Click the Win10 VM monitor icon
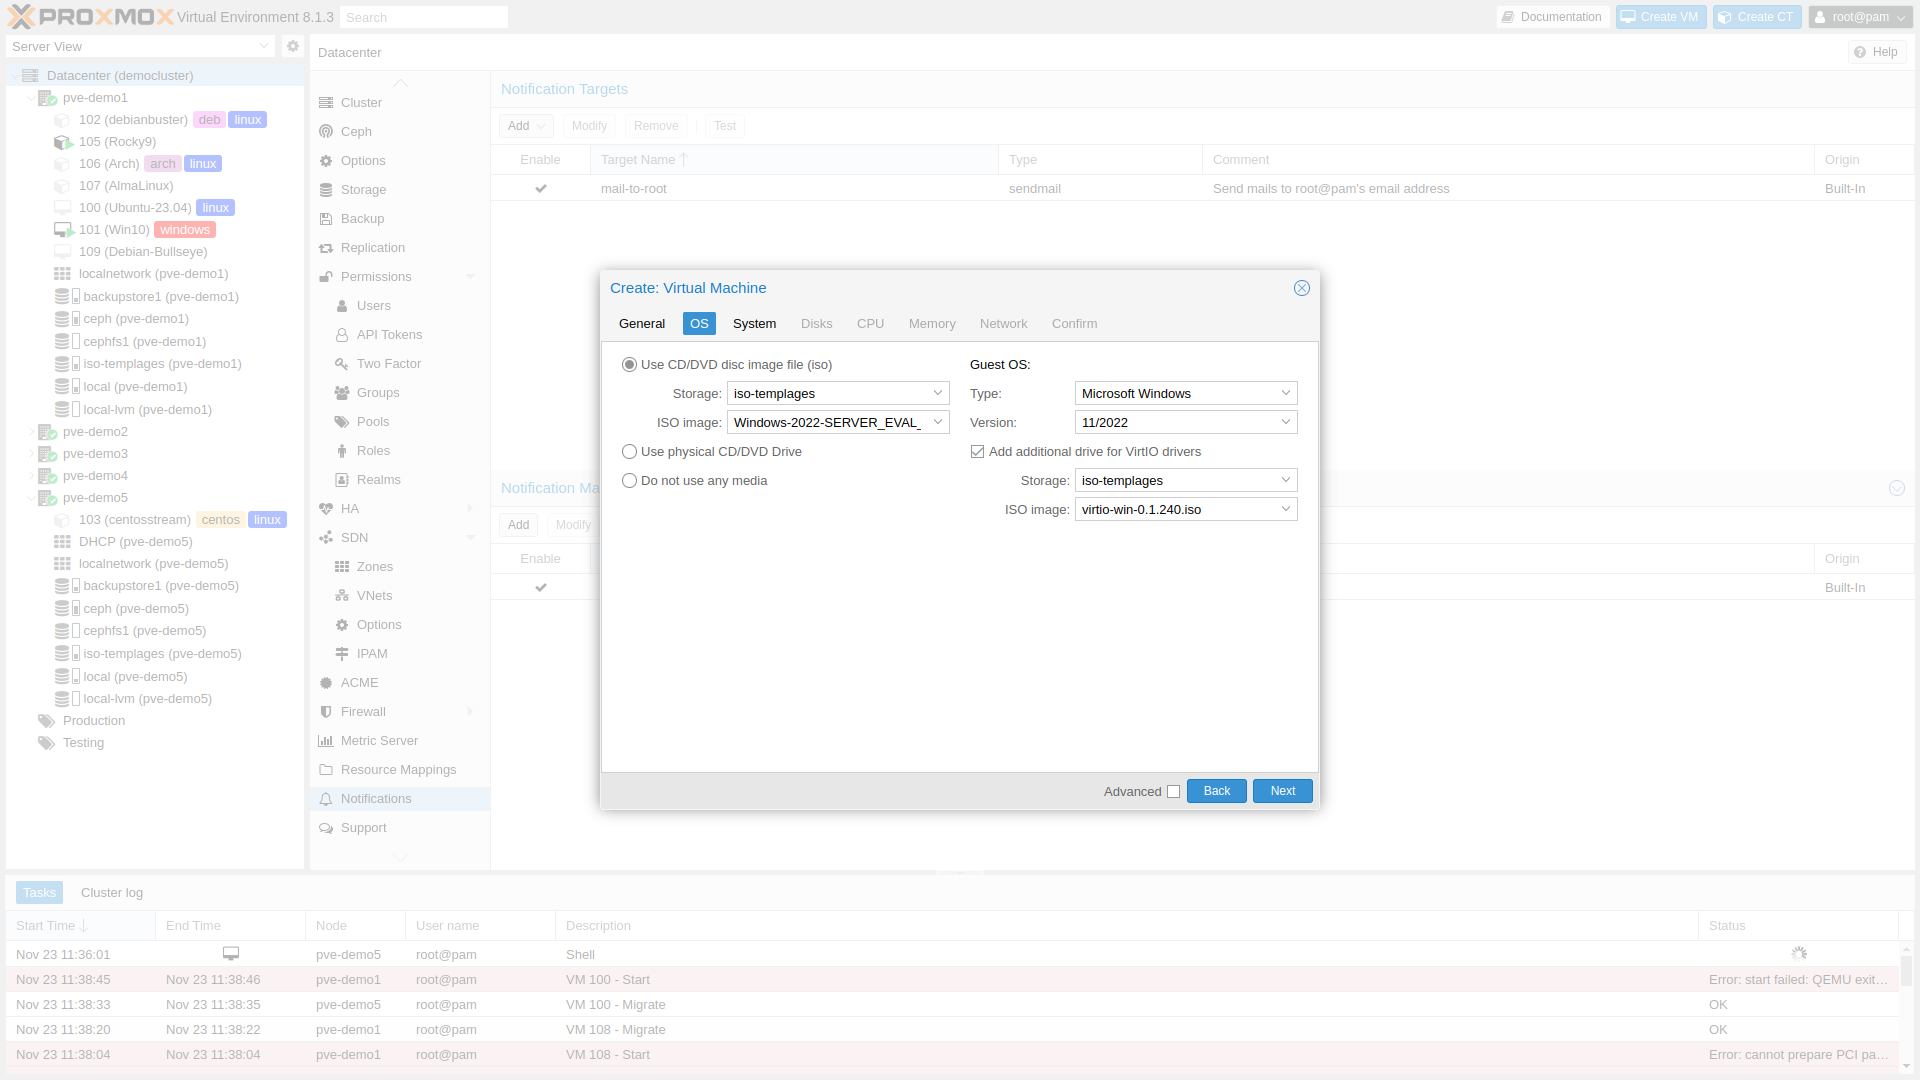Image resolution: width=1920 pixels, height=1080 pixels. 63,230
